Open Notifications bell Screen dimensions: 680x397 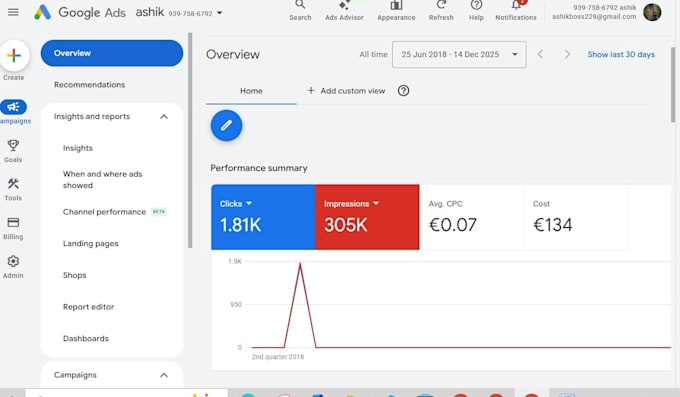pos(516,5)
